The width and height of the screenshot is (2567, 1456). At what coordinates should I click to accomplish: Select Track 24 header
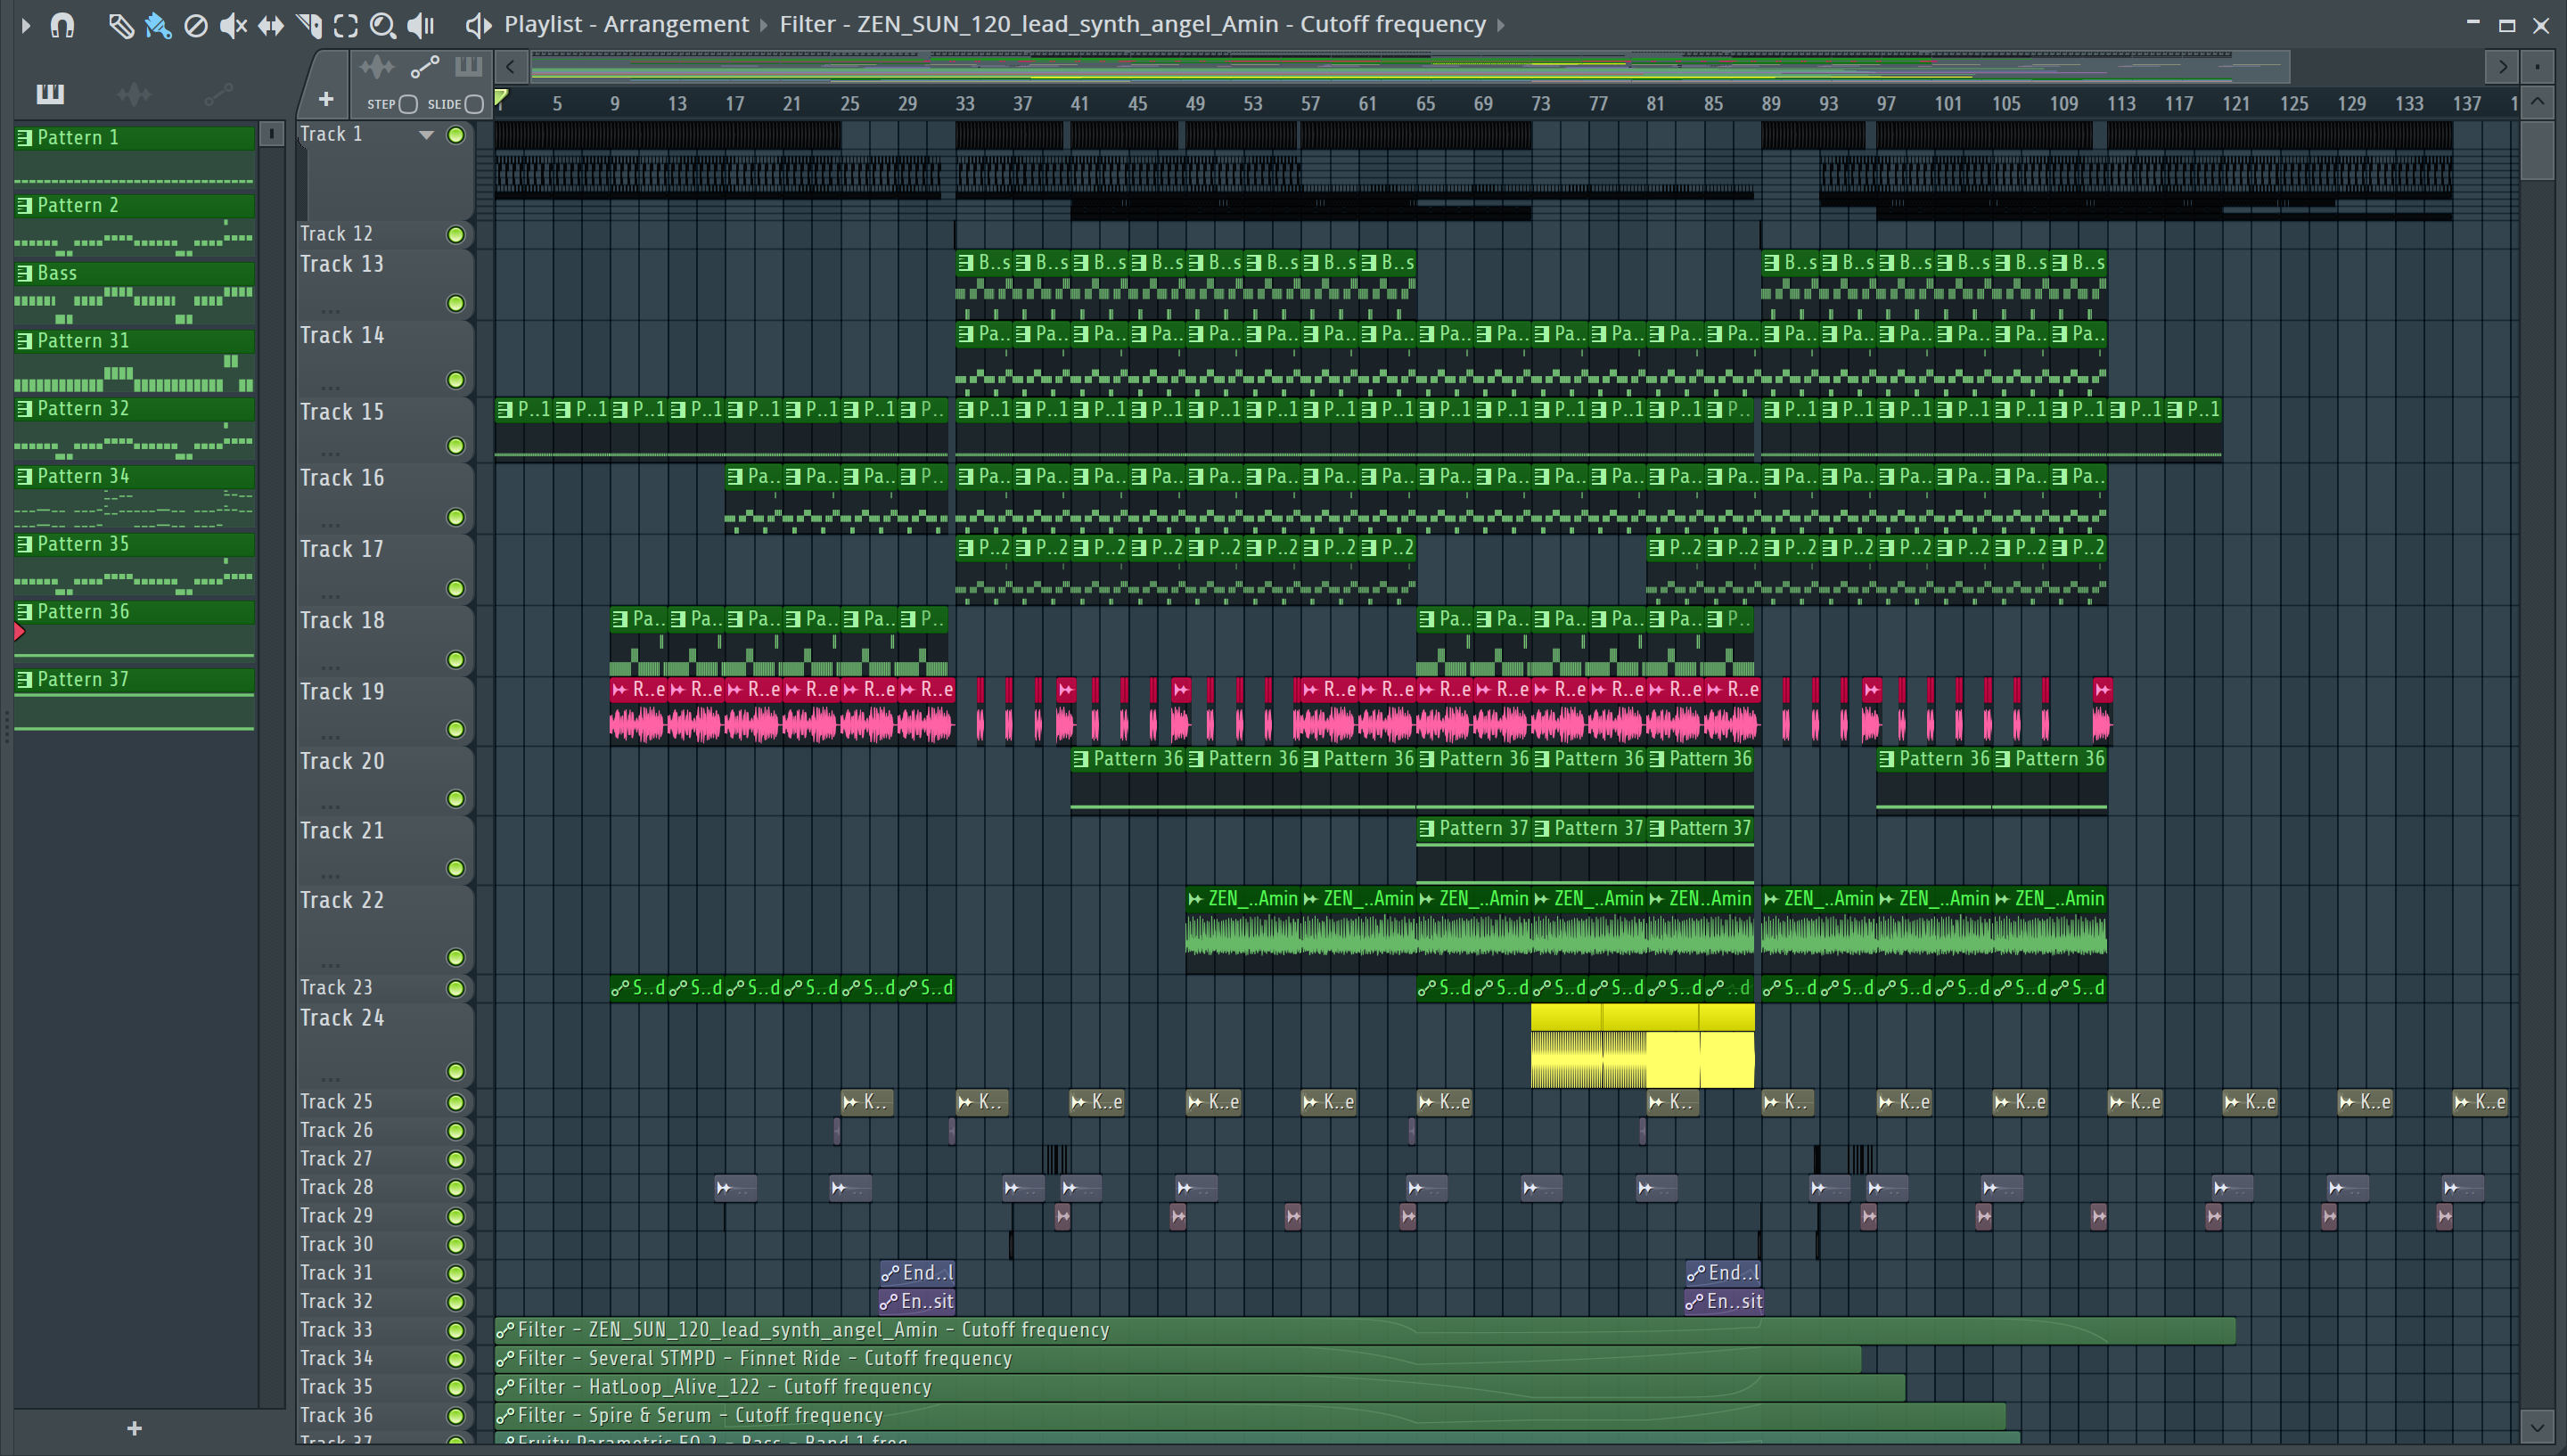pyautogui.click(x=384, y=1044)
